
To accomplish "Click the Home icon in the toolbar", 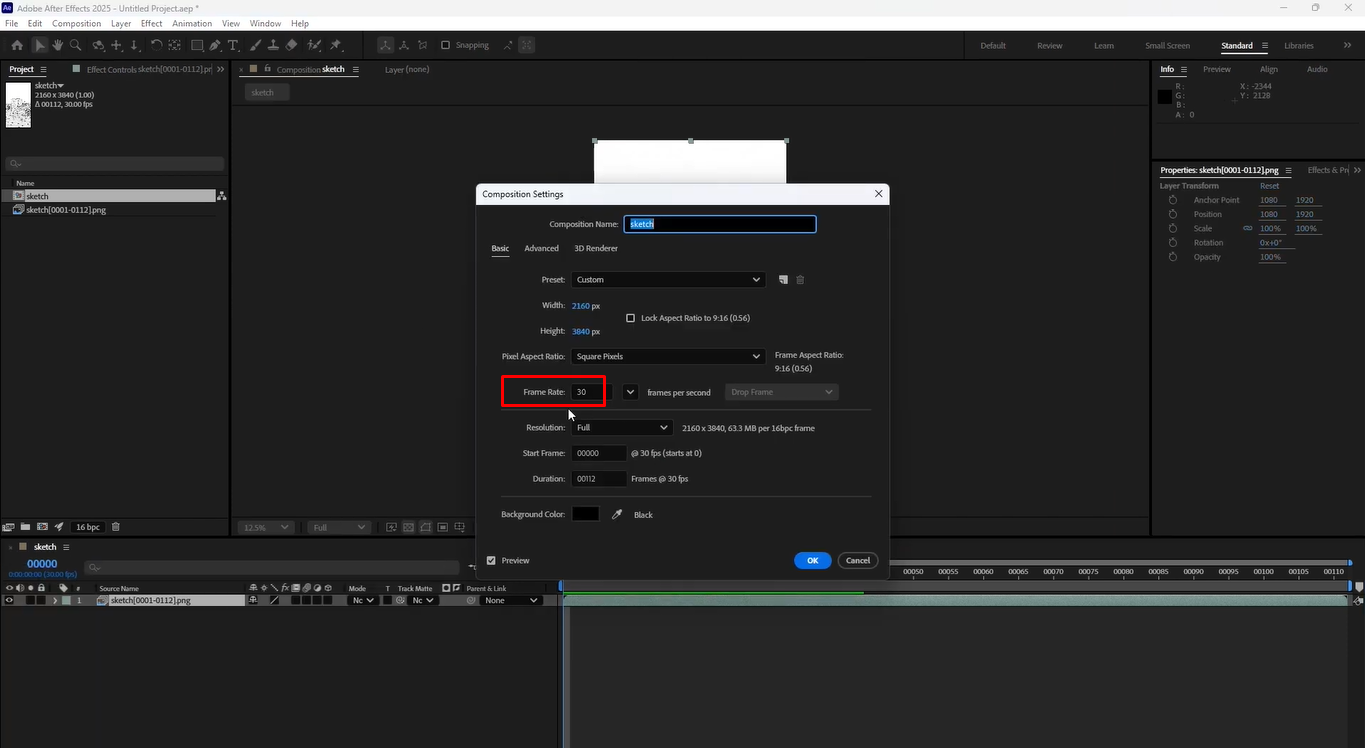I will (x=17, y=45).
